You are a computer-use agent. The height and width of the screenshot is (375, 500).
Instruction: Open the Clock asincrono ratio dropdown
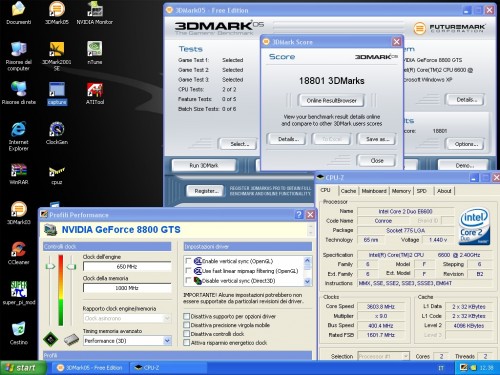[x=167, y=318]
